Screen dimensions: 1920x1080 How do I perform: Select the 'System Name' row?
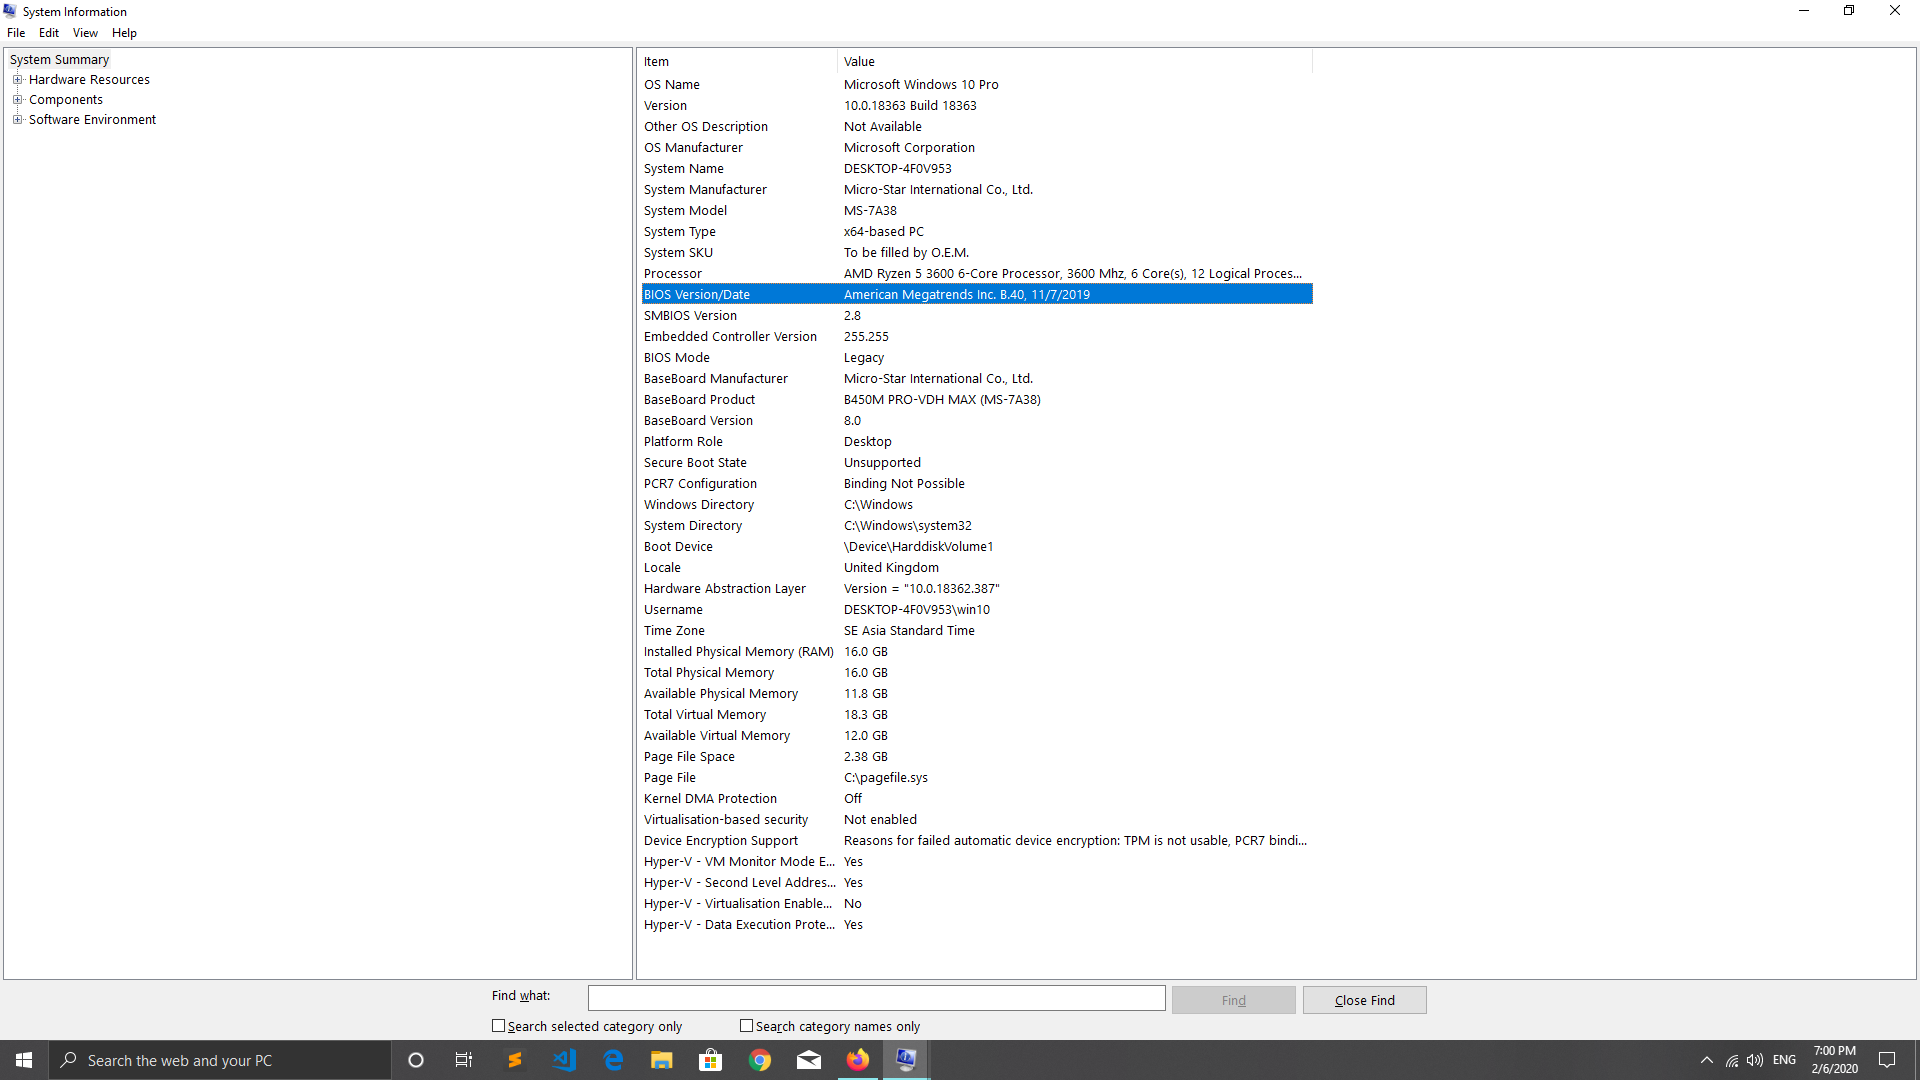(976, 169)
